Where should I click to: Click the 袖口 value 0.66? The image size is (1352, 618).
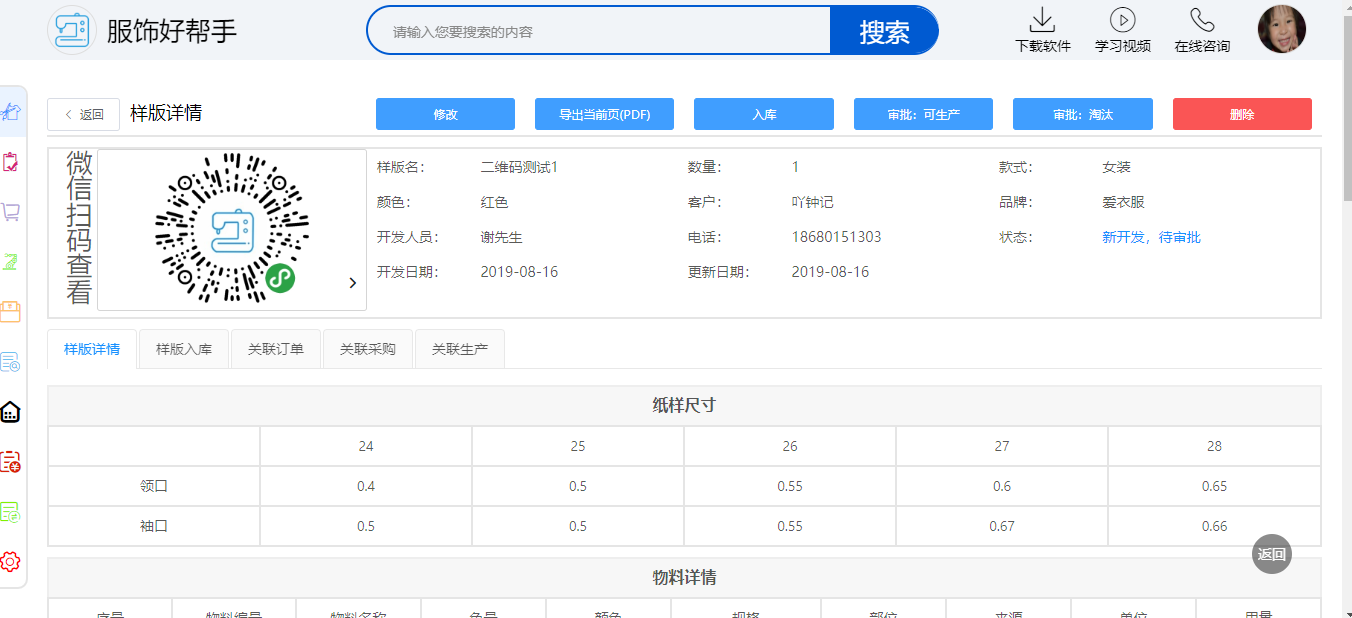[x=1214, y=526]
